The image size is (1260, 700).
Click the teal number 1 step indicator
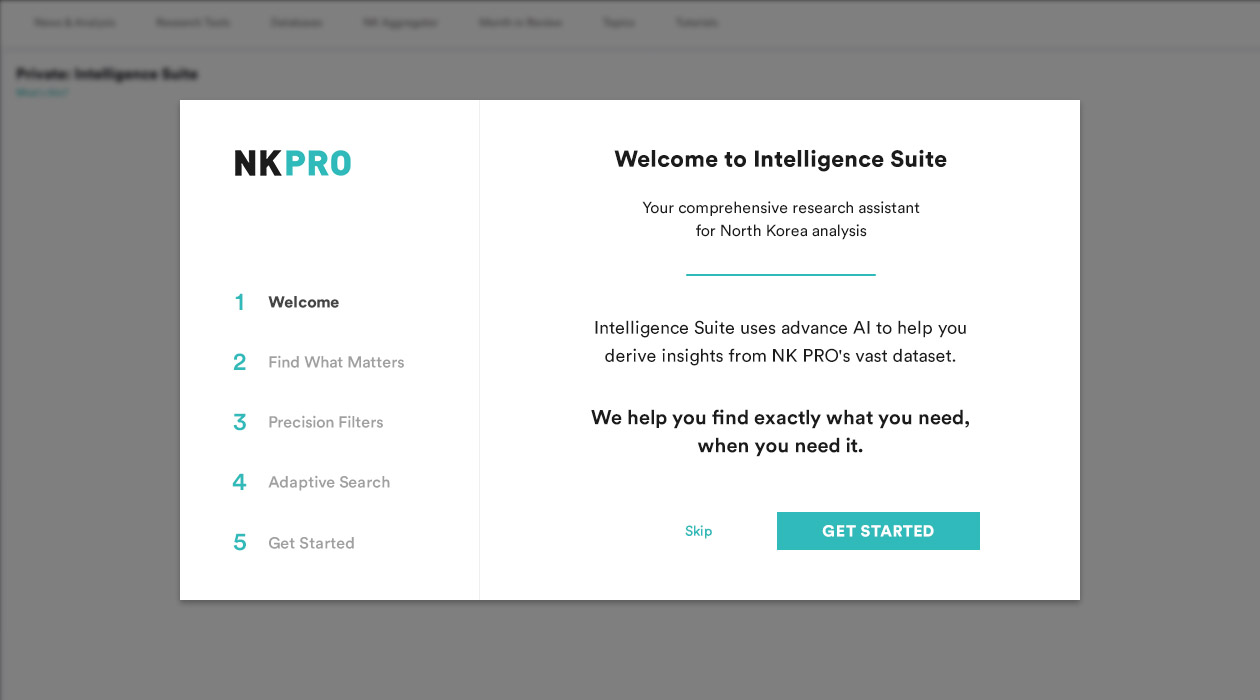click(x=239, y=302)
